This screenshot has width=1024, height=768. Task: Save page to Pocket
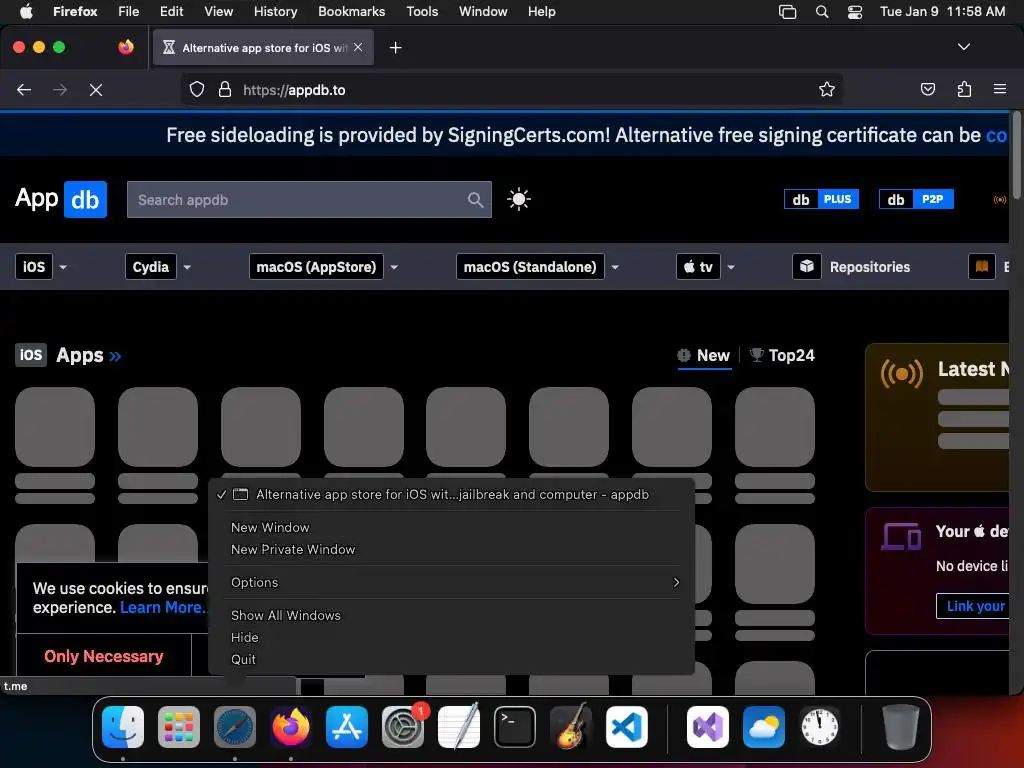[928, 89]
